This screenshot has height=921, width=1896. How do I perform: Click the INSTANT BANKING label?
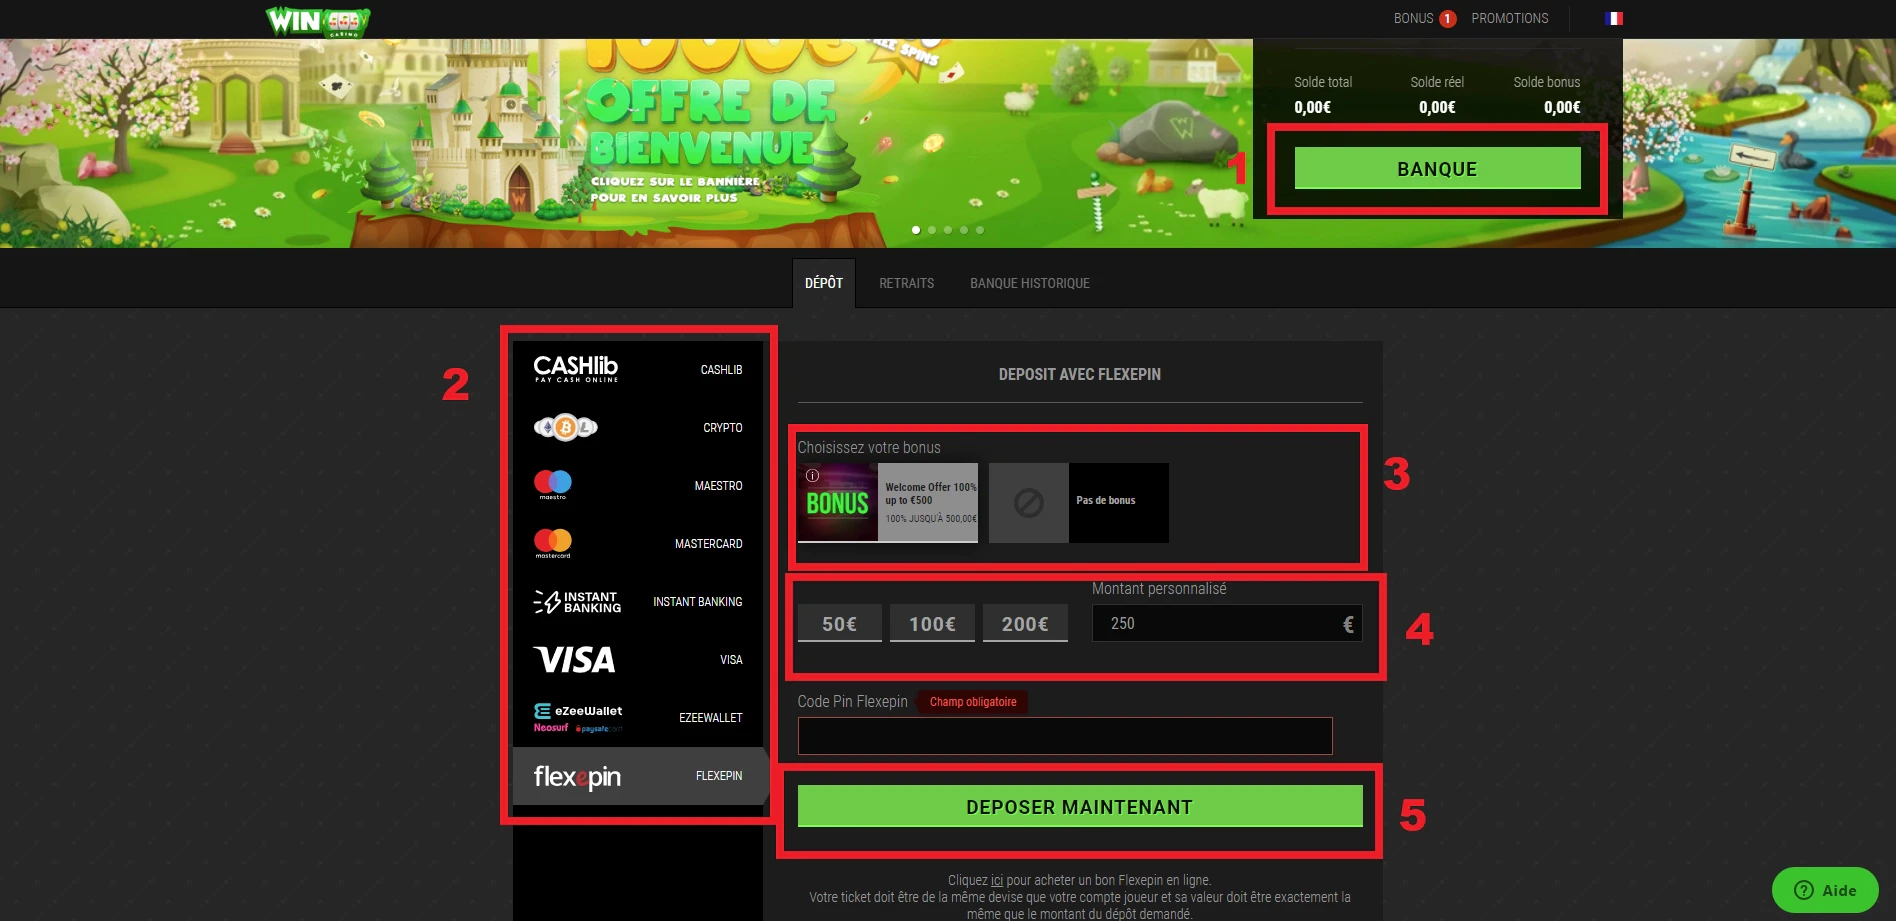pyautogui.click(x=697, y=602)
